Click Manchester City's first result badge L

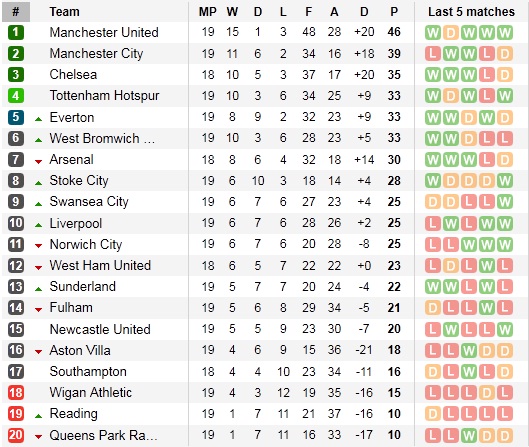[433, 54]
